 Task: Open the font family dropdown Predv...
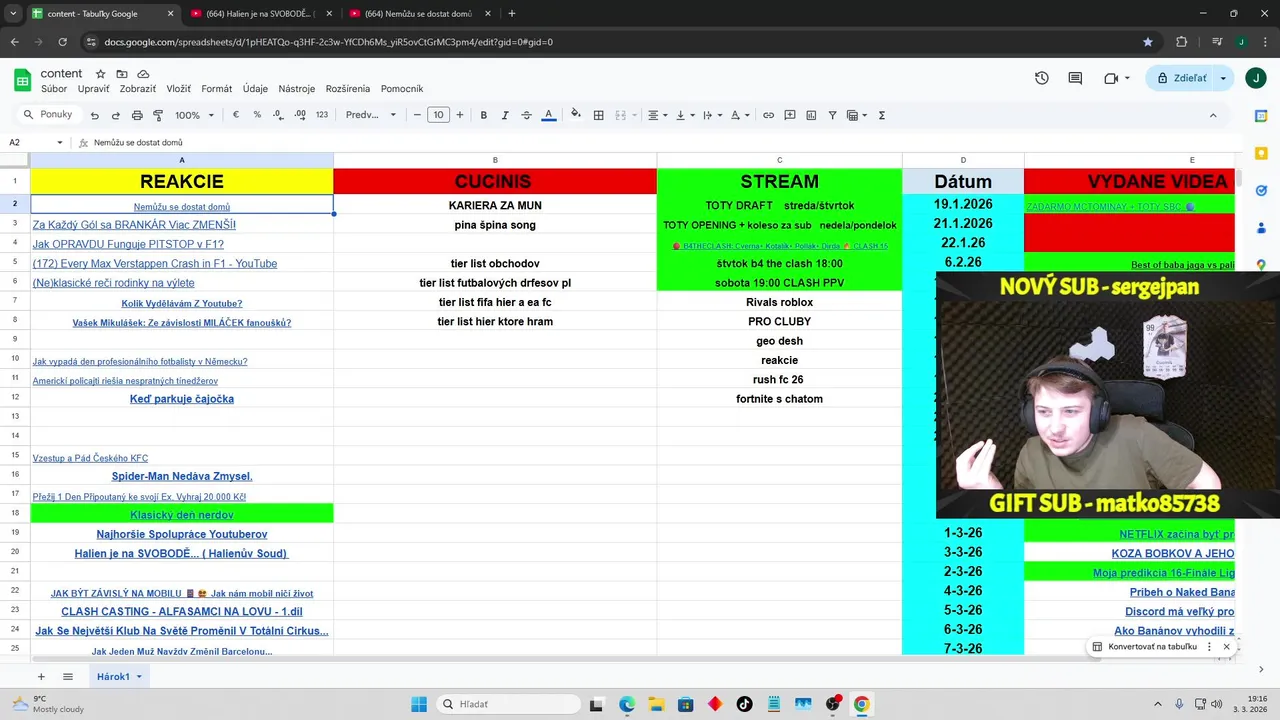[370, 115]
